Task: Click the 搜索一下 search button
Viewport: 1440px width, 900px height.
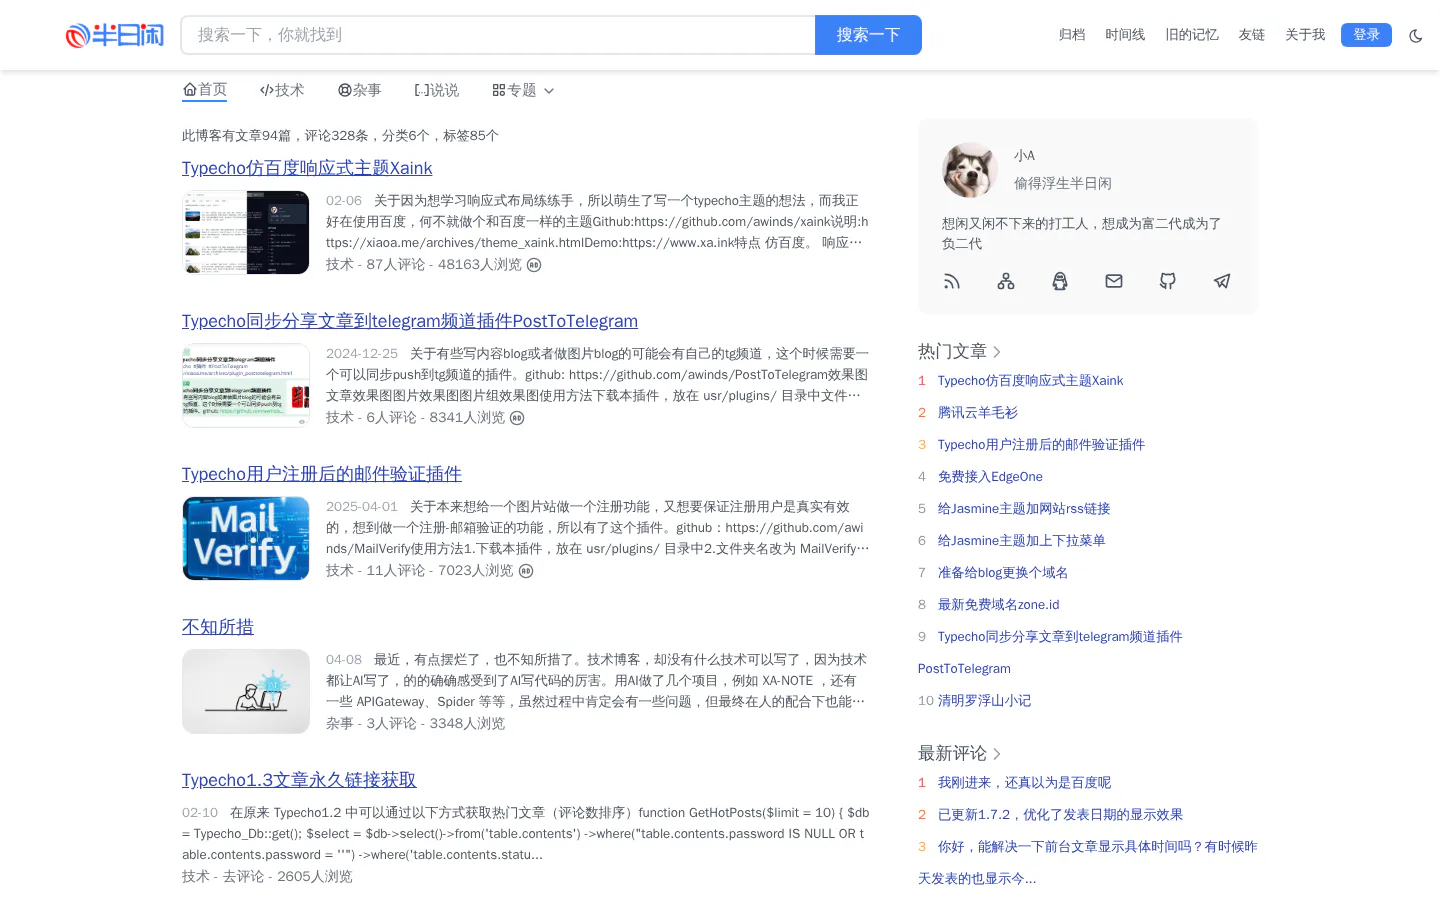Action: pyautogui.click(x=868, y=35)
